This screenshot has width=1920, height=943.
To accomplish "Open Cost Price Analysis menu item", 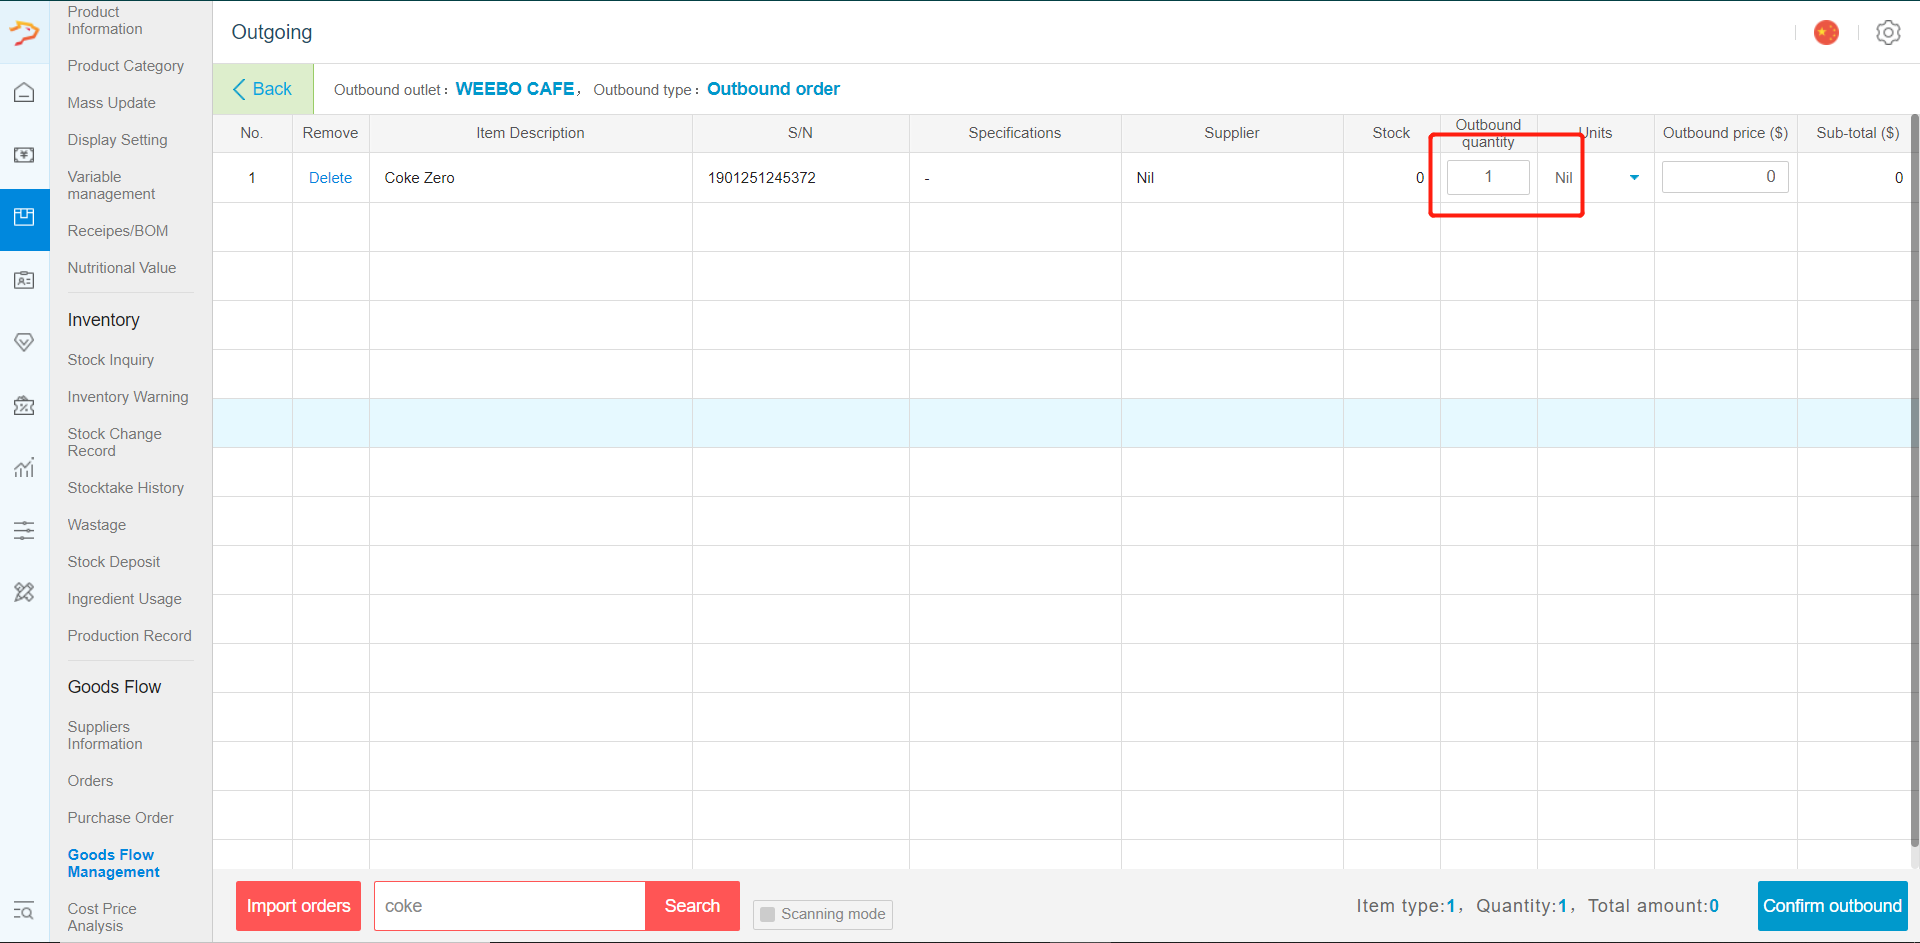I will point(101,917).
